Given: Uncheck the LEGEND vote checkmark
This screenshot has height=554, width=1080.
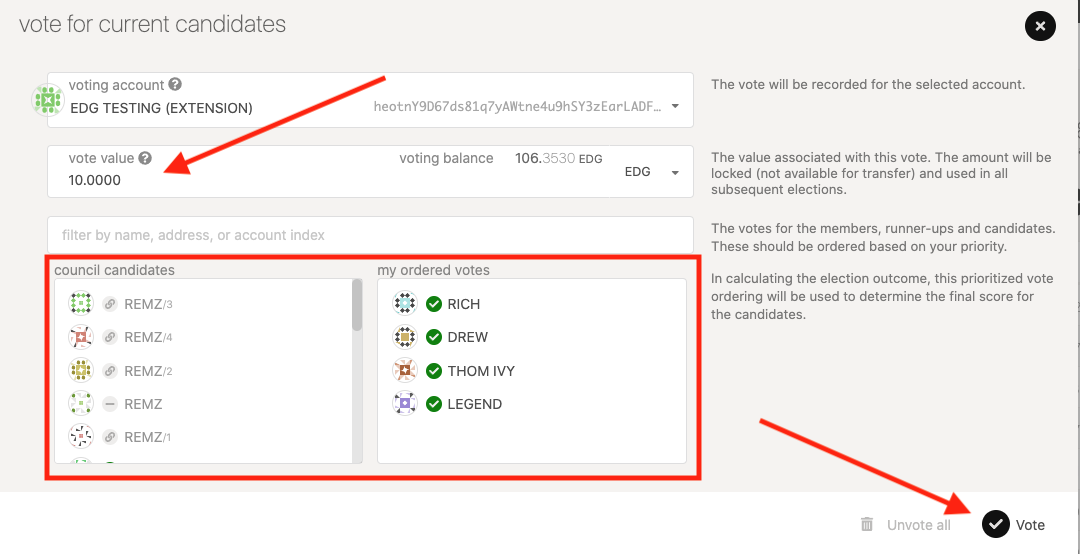Looking at the screenshot, I should click(434, 404).
